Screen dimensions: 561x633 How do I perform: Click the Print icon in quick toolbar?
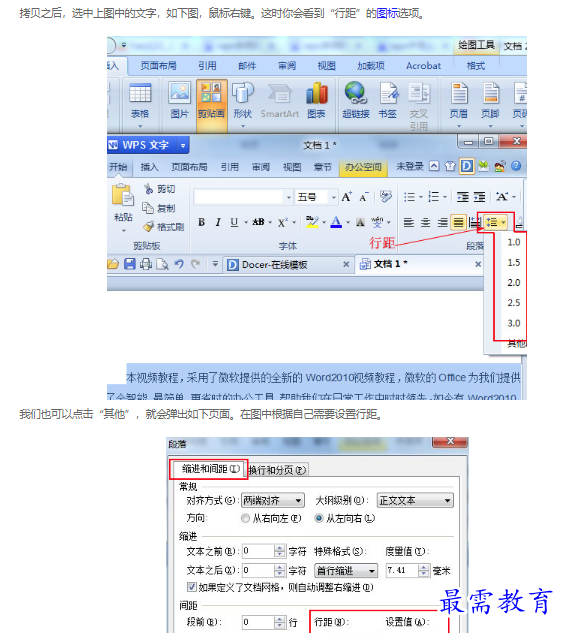click(x=146, y=264)
